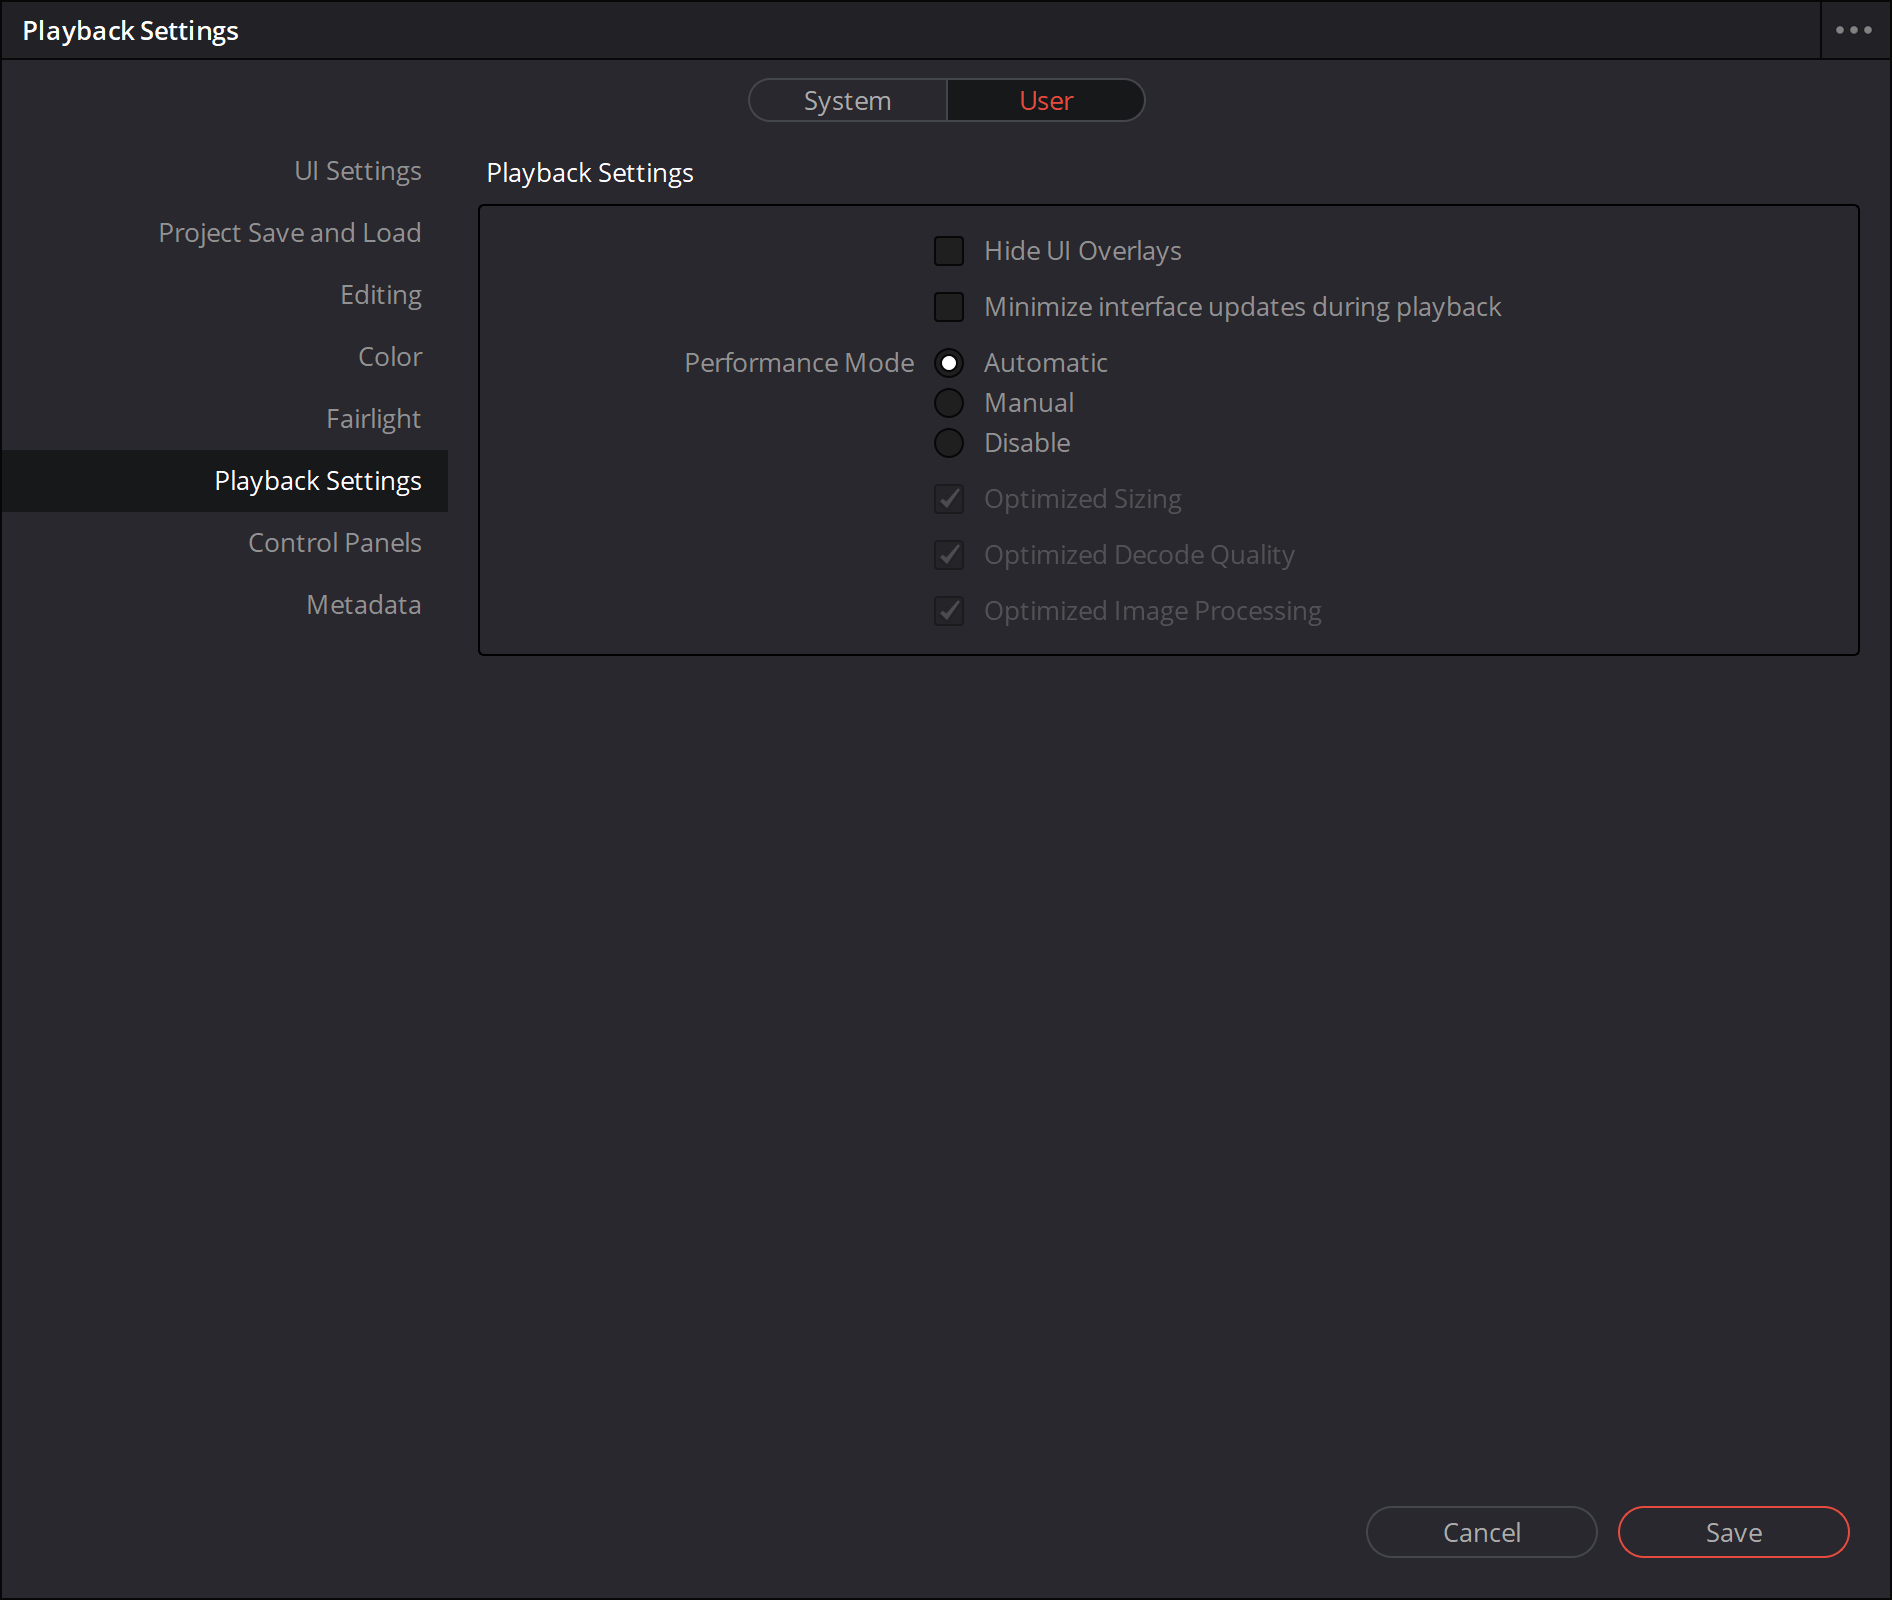Open the Editing settings section

click(381, 294)
